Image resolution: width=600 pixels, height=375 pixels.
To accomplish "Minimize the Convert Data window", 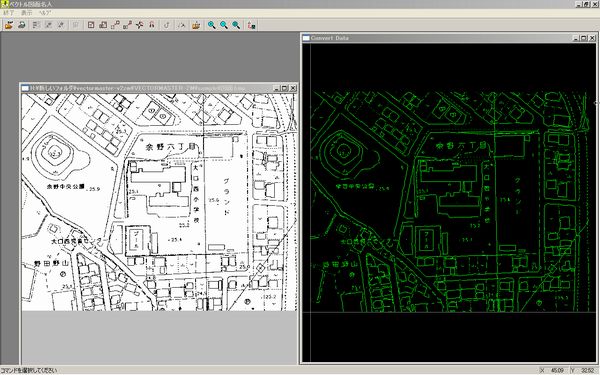I will click(x=576, y=38).
